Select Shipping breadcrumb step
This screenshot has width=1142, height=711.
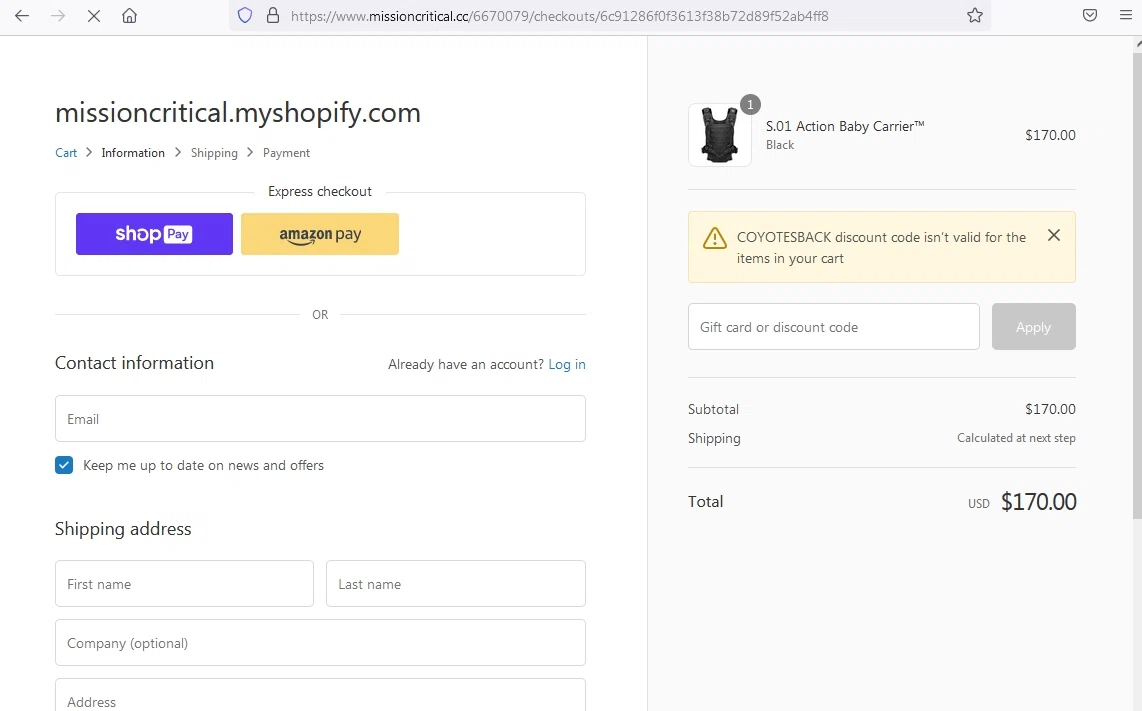tap(214, 153)
